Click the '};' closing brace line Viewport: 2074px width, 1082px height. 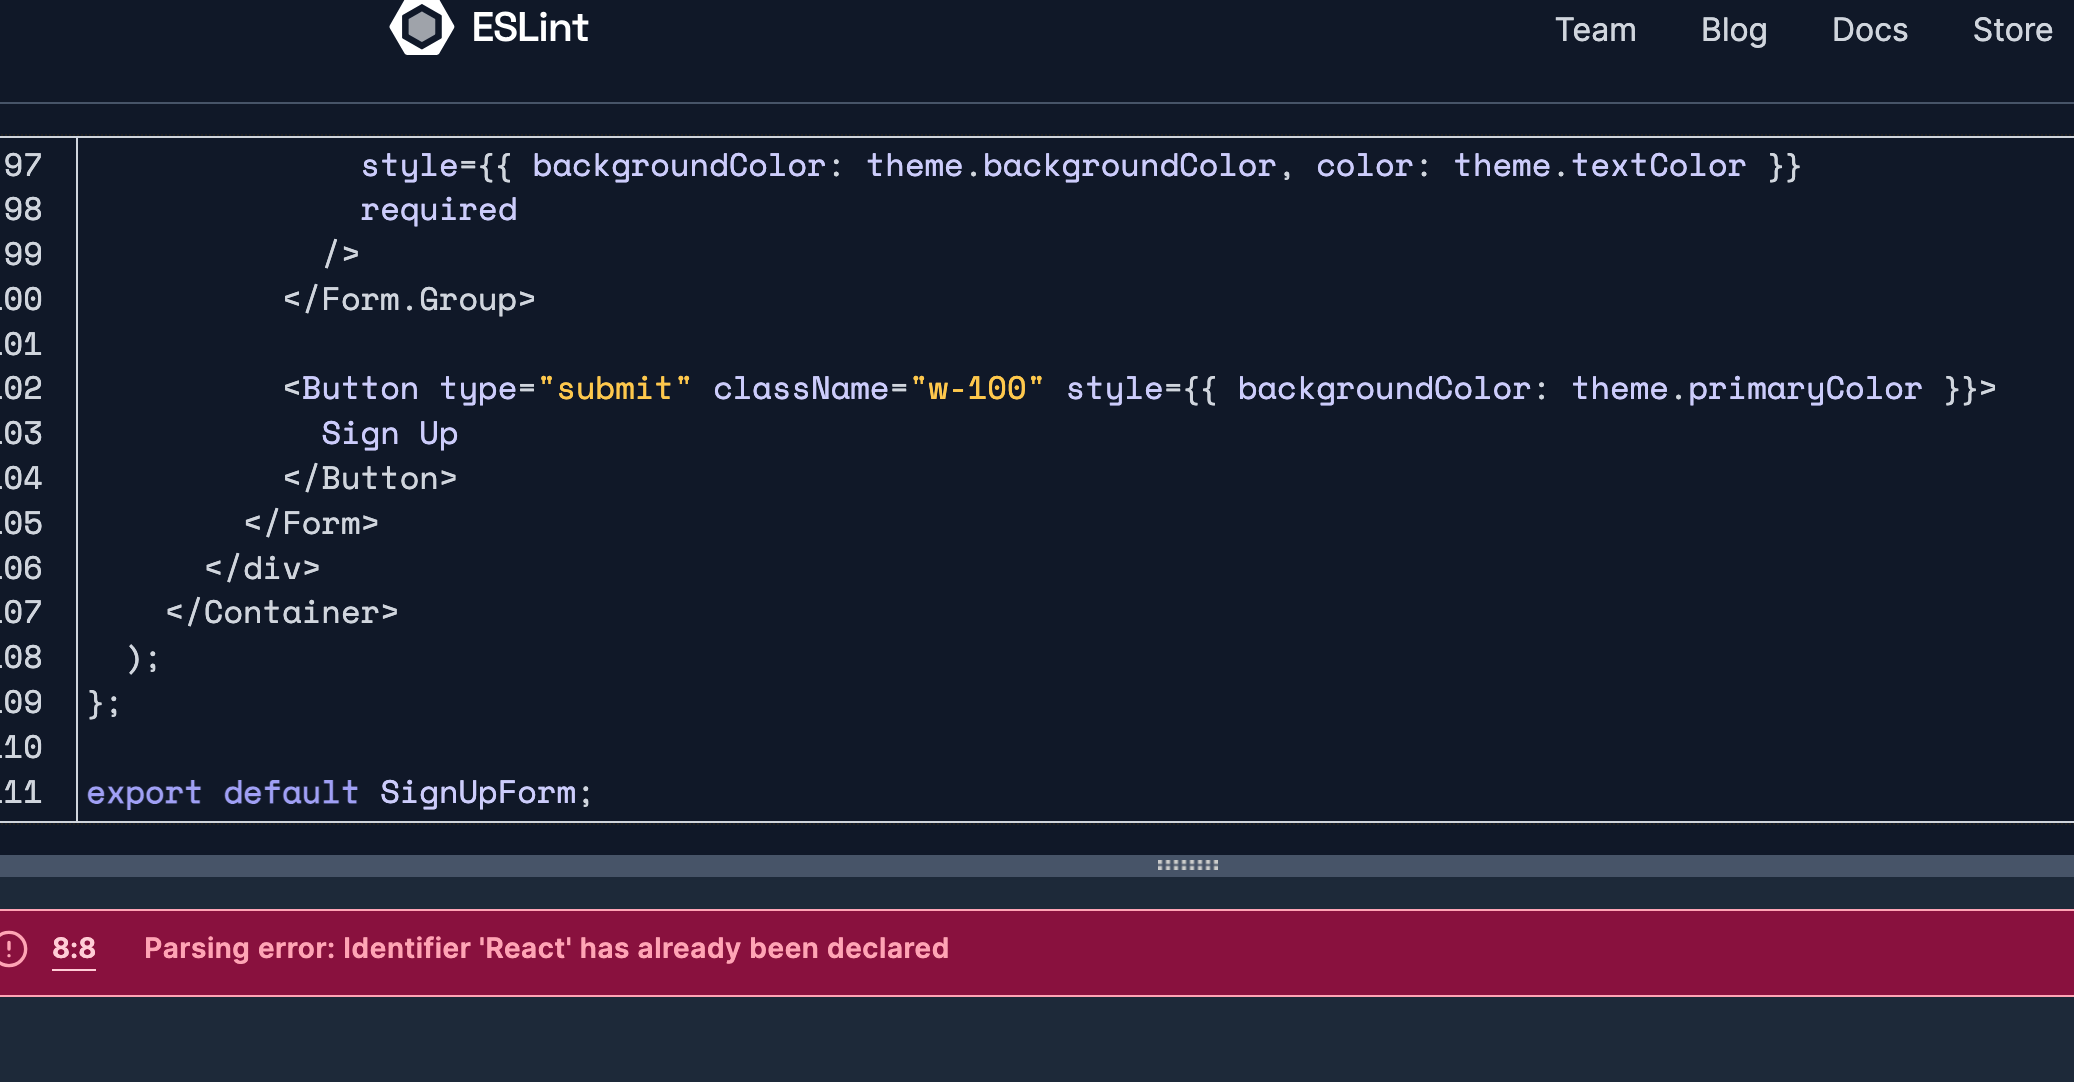click(104, 703)
